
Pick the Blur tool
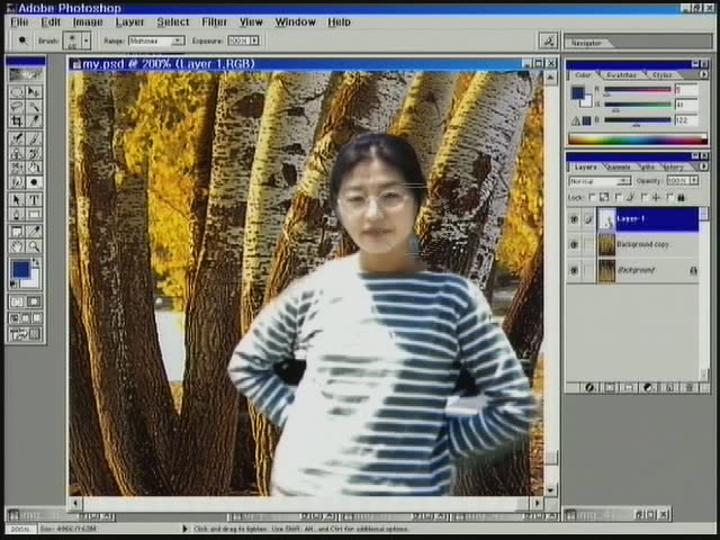click(17, 182)
